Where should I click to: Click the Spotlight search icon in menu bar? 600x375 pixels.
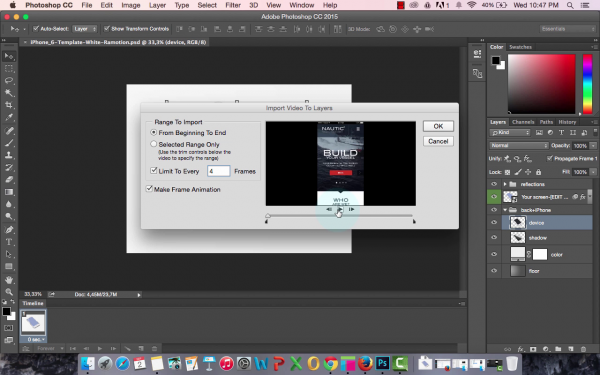[570, 5]
